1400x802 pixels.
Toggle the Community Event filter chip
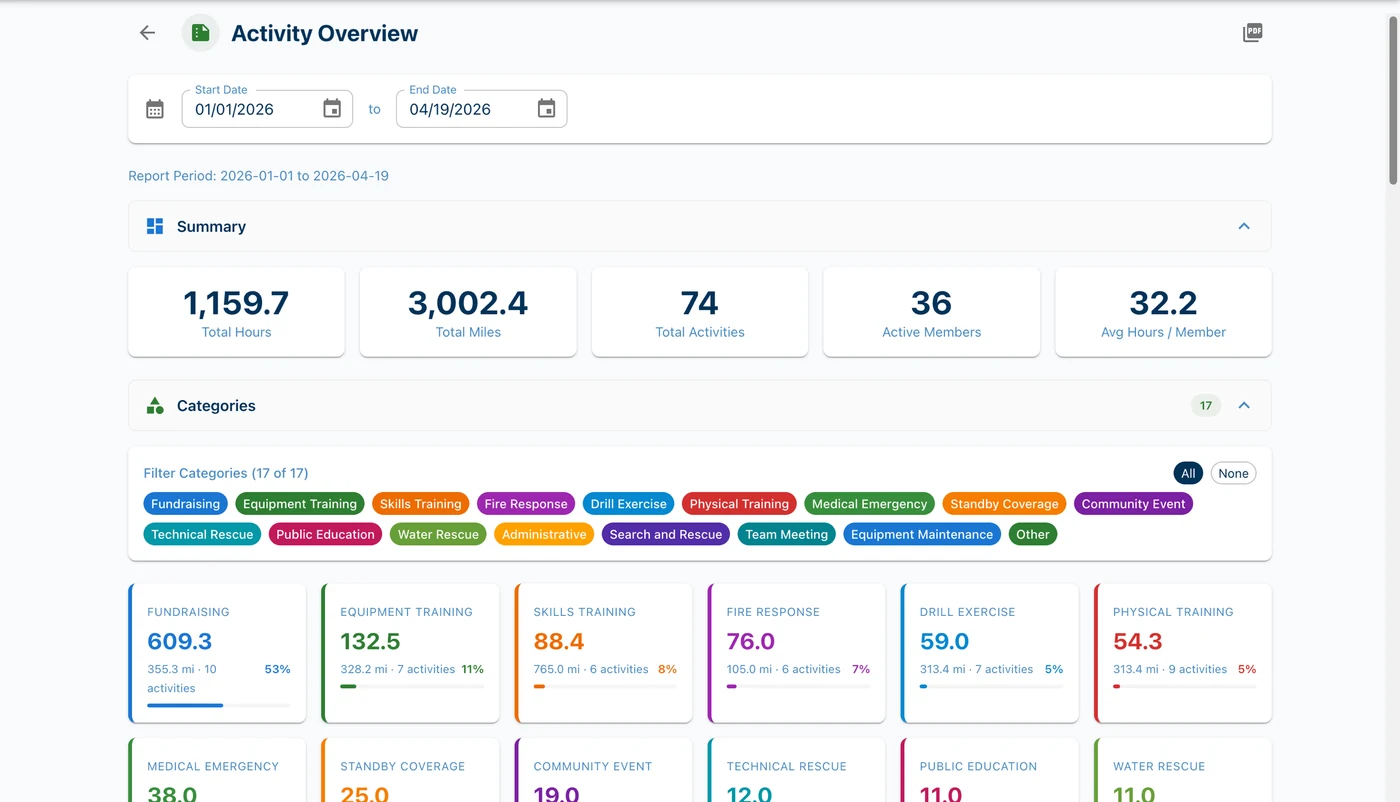1133,504
